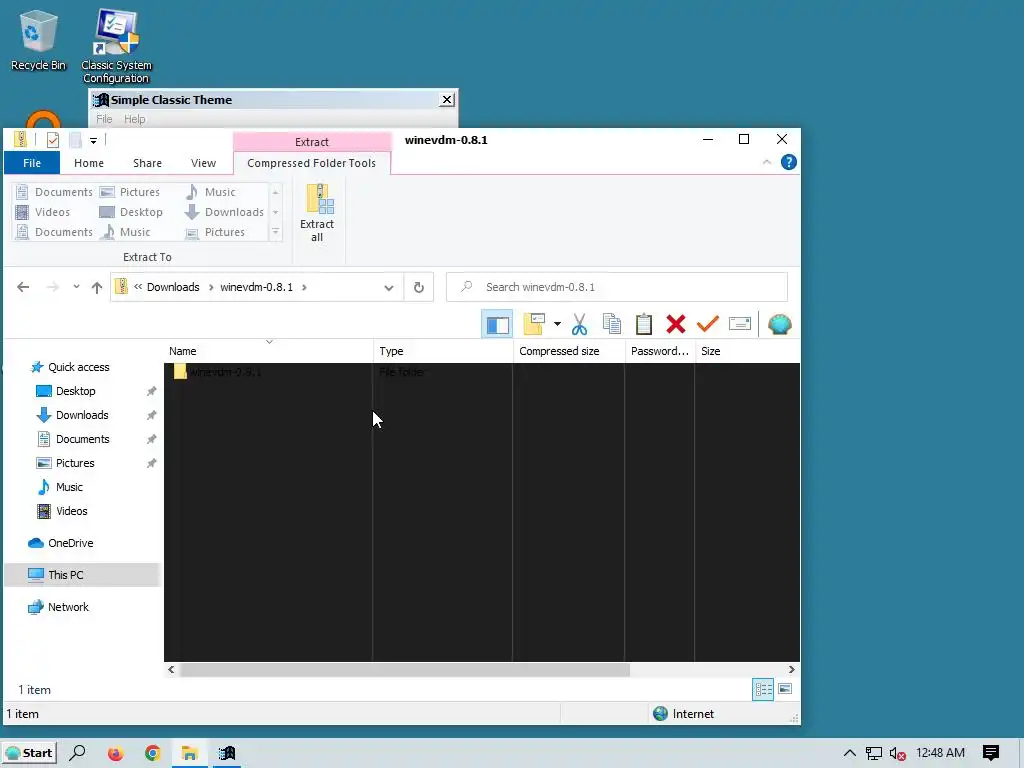This screenshot has width=1024, height=768.
Task: Click the Copy toolbar icon
Action: pos(612,325)
